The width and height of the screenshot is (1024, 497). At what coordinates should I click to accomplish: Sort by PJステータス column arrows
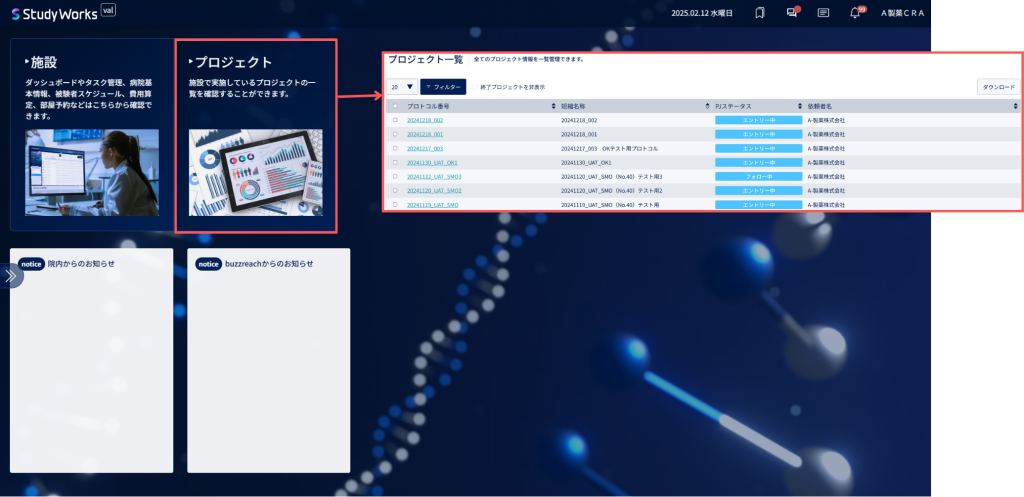tap(800, 106)
